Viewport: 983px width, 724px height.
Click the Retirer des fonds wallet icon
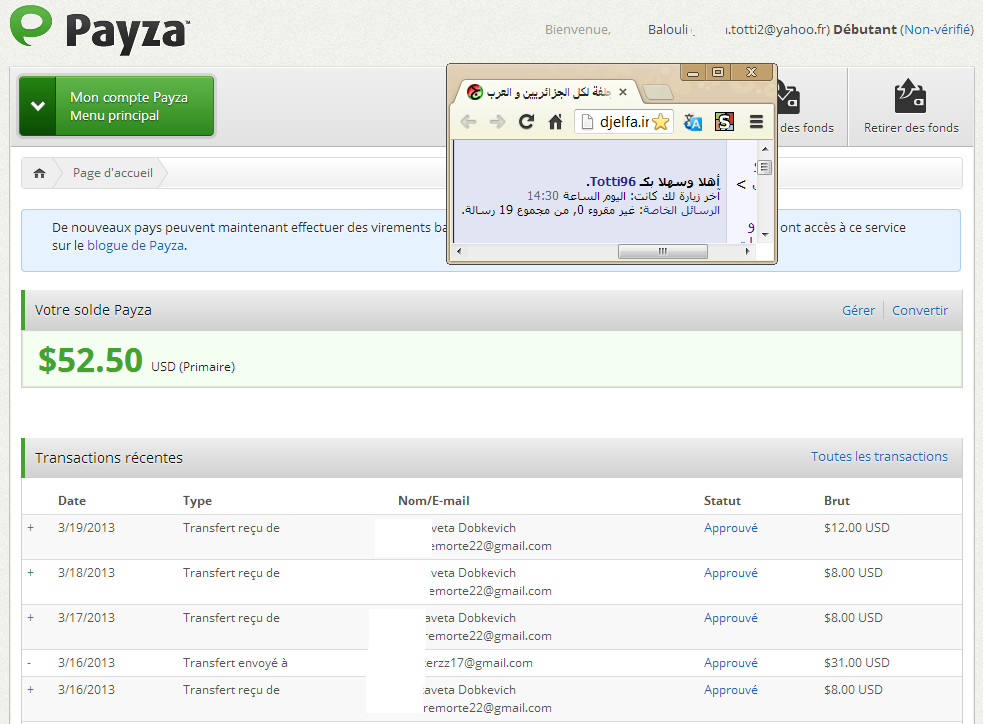[x=910, y=96]
